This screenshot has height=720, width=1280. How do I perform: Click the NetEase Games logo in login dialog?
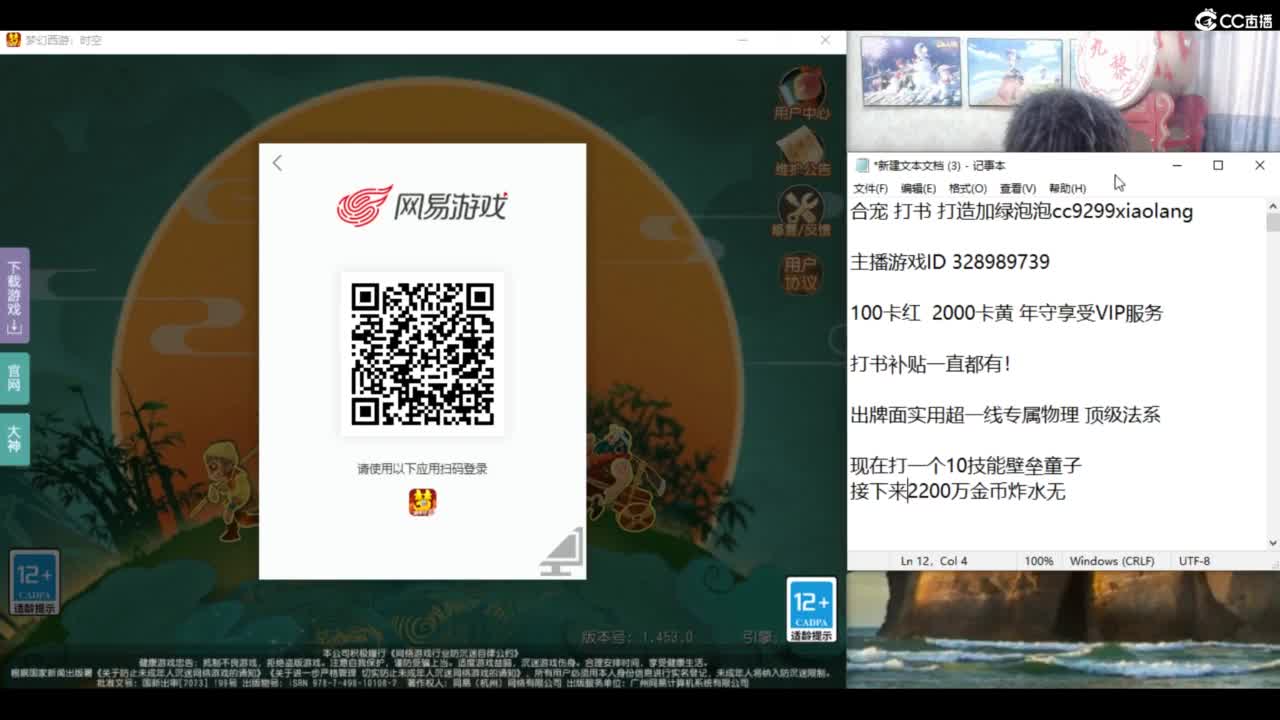click(422, 206)
